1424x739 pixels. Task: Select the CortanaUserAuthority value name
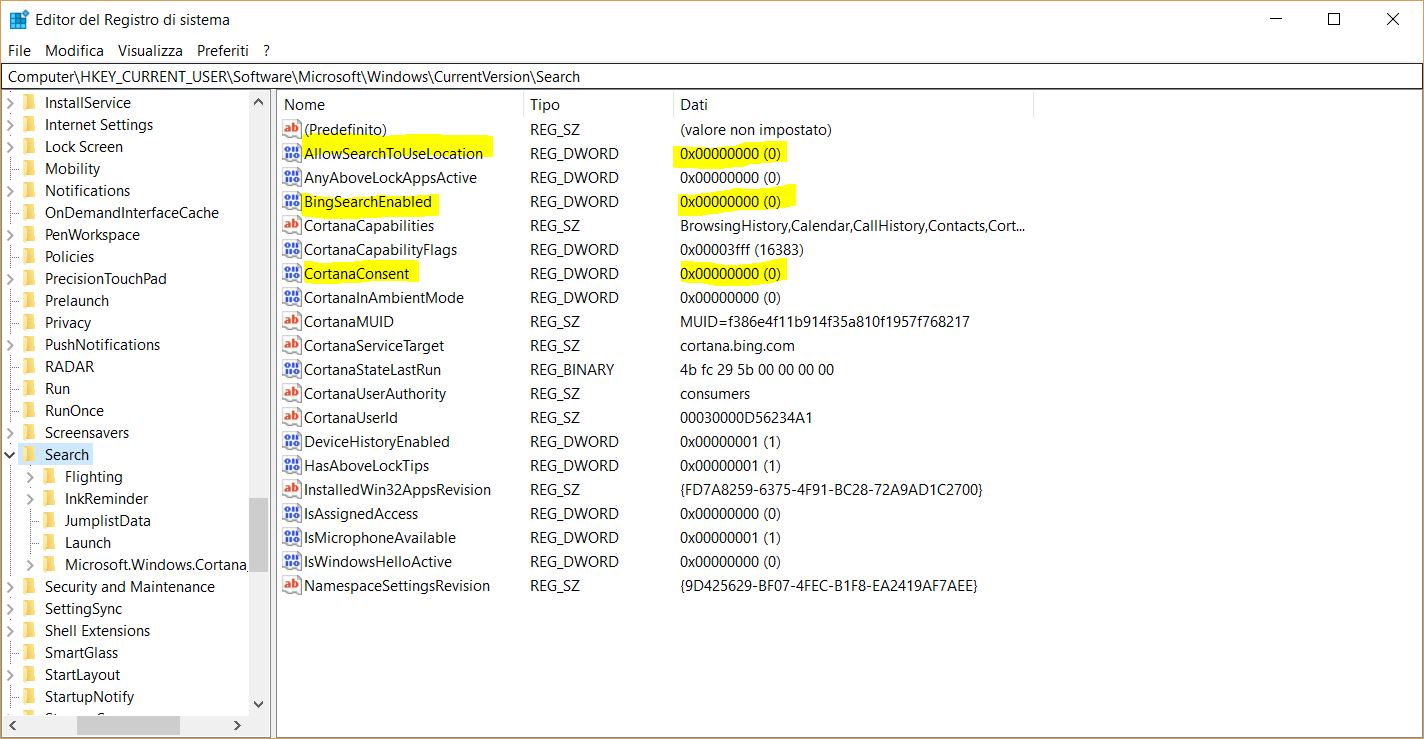tap(375, 393)
